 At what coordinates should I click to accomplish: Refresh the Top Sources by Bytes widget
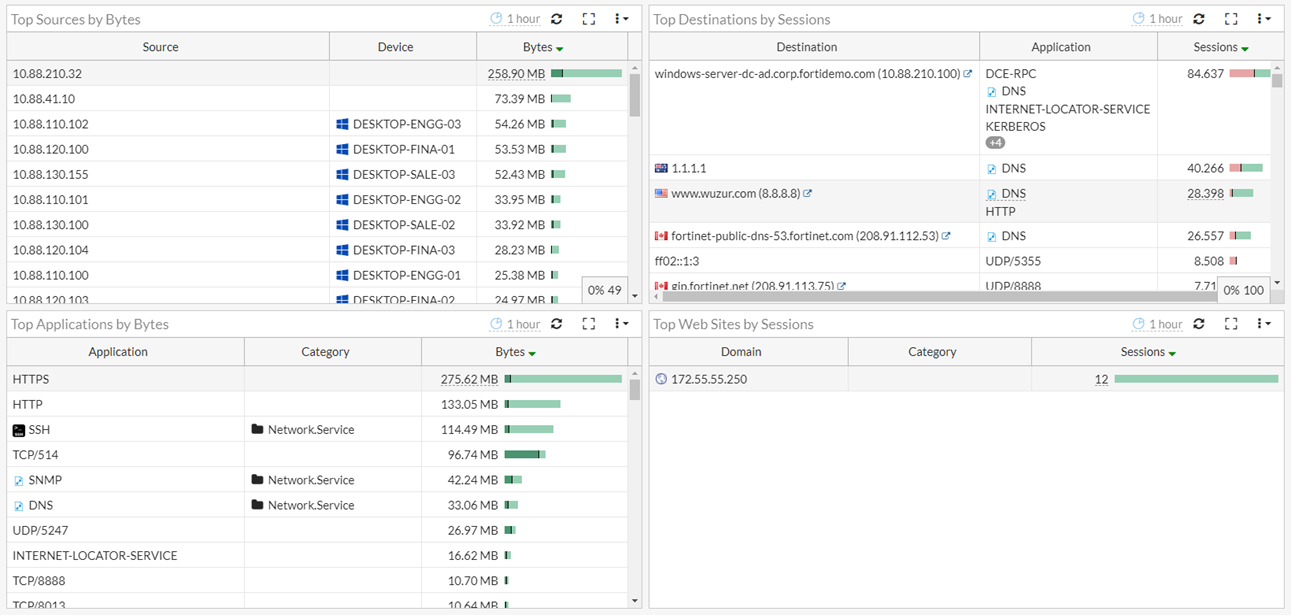tap(557, 19)
